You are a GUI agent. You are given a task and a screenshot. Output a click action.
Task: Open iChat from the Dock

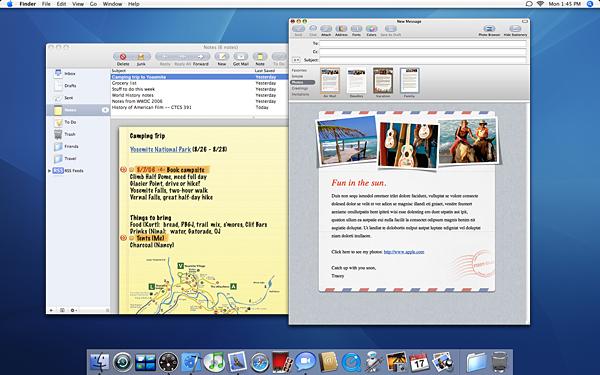point(305,361)
